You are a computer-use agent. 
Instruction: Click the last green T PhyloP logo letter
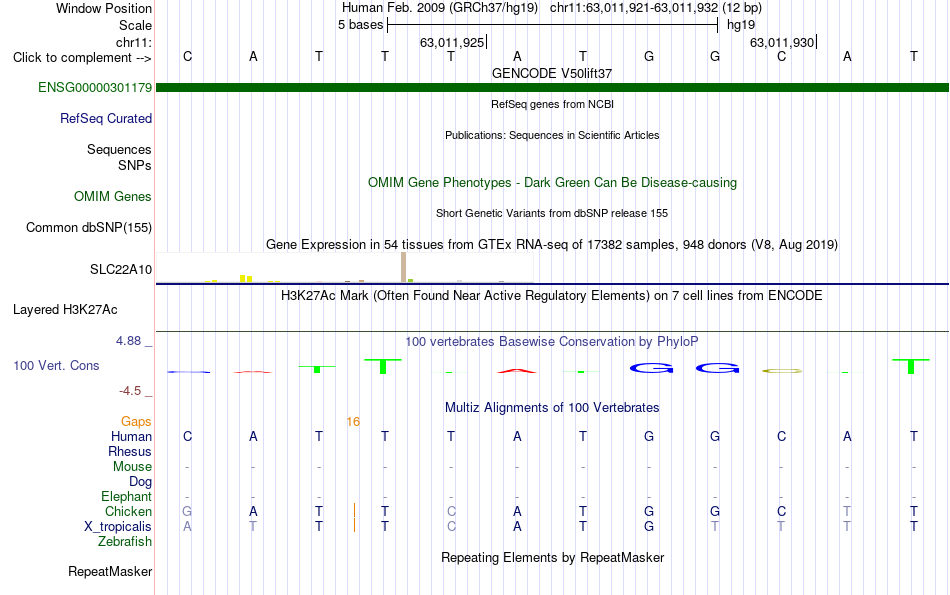(x=911, y=366)
